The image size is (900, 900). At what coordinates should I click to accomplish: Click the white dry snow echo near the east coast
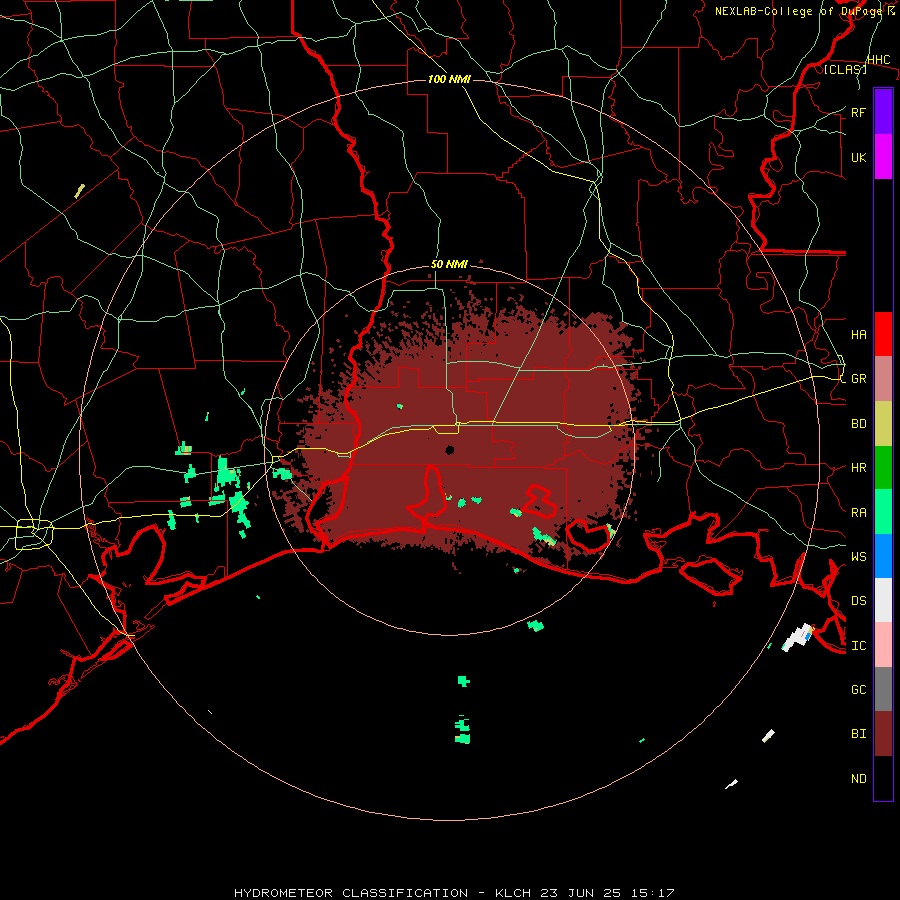798,637
